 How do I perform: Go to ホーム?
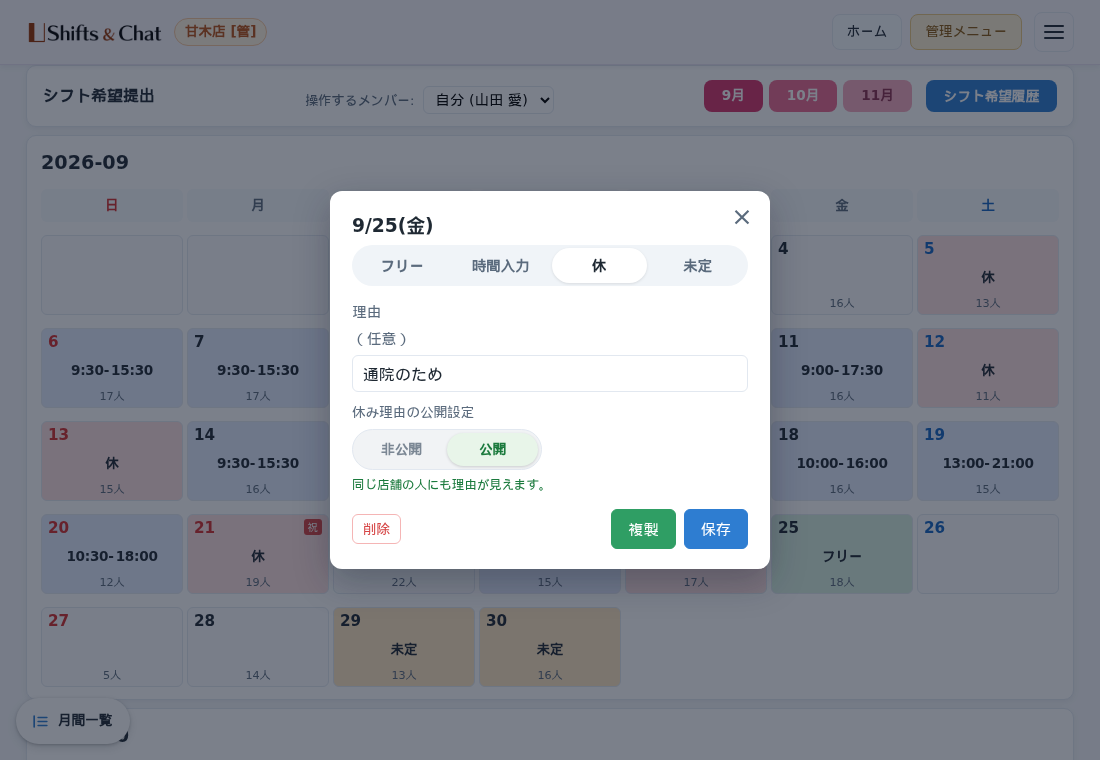point(866,32)
